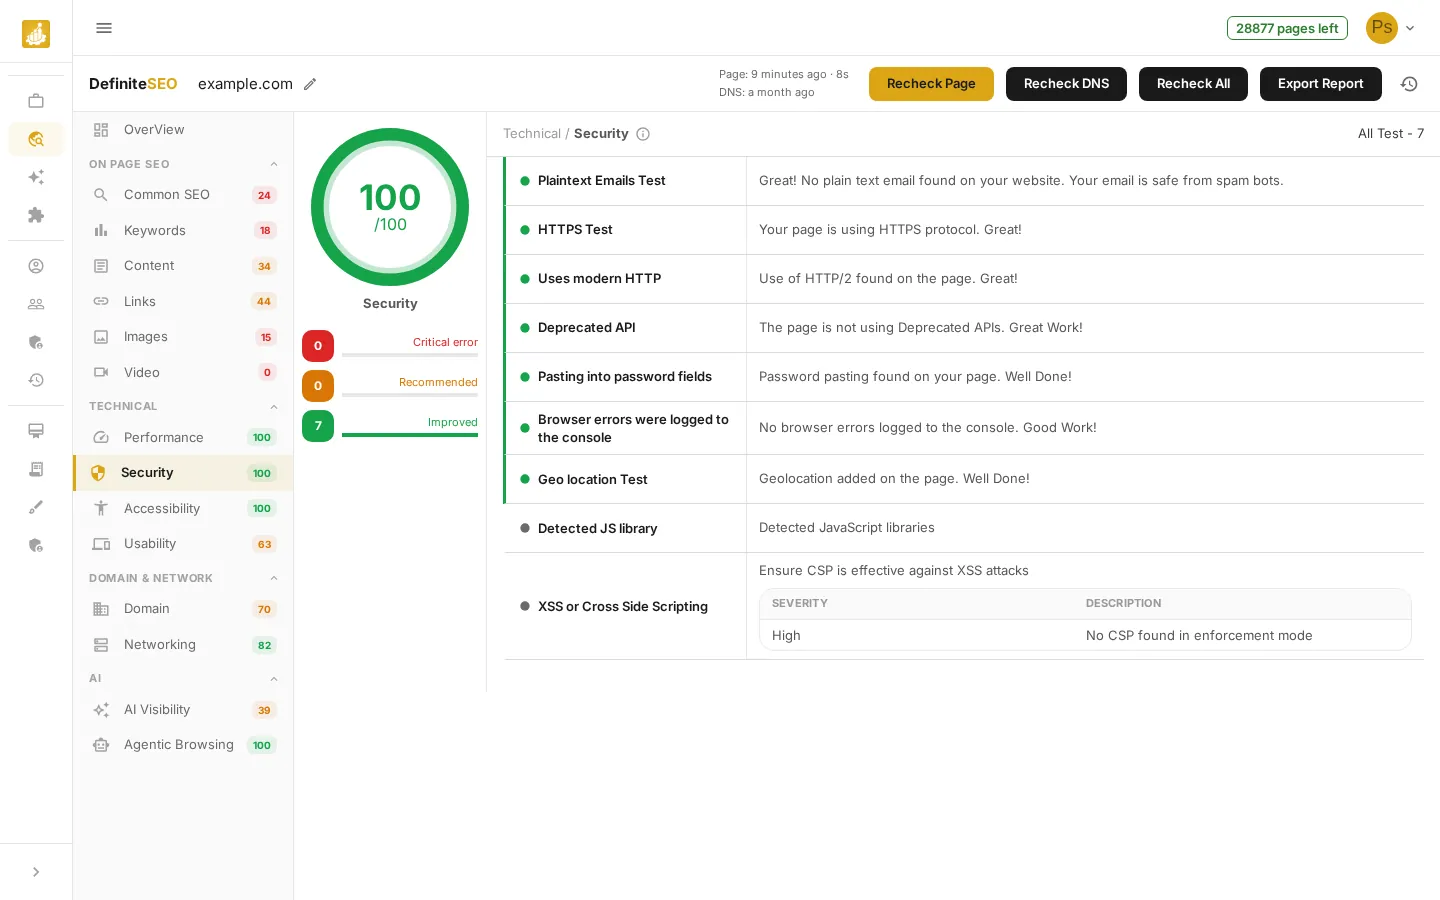Click the All Test - 7 label
The image size is (1440, 900).
[1391, 134]
